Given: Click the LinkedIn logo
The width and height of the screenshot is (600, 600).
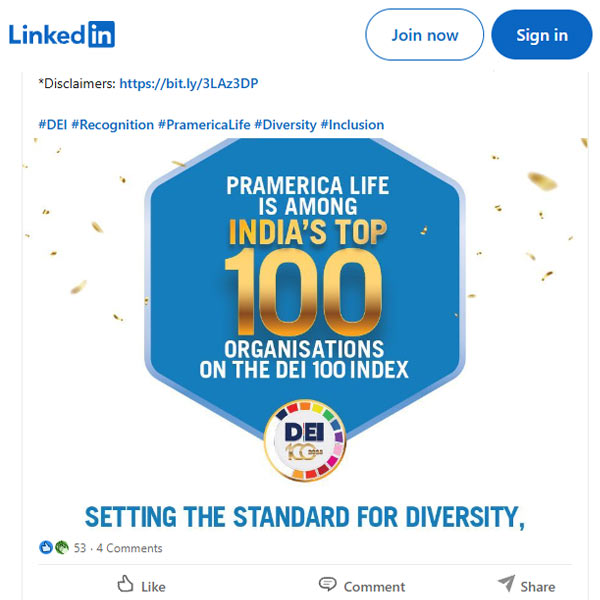Looking at the screenshot, I should 62,35.
